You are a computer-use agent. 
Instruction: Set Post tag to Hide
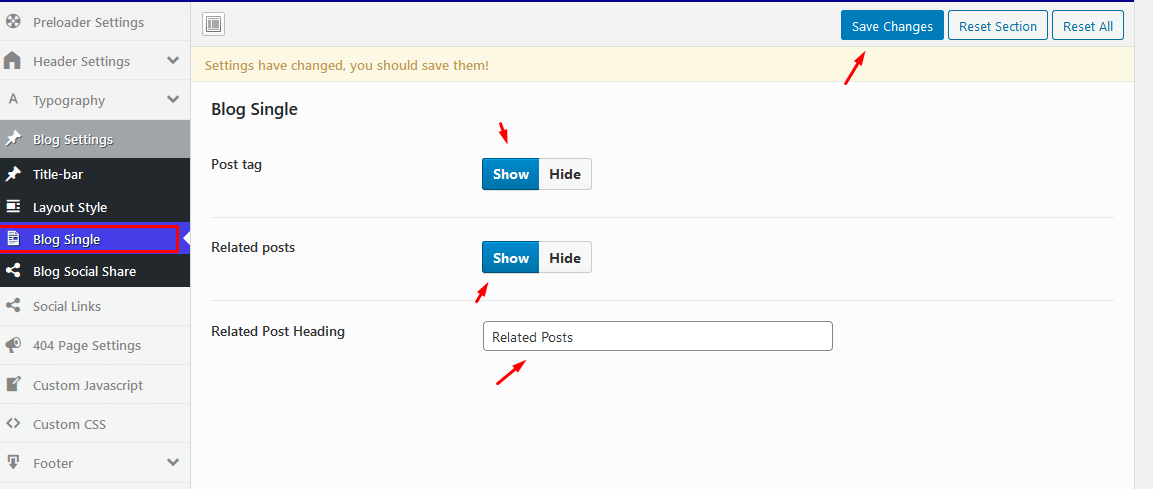565,174
